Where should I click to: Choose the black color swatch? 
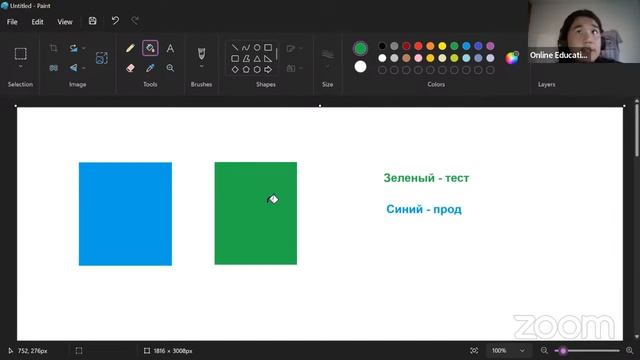click(x=382, y=46)
